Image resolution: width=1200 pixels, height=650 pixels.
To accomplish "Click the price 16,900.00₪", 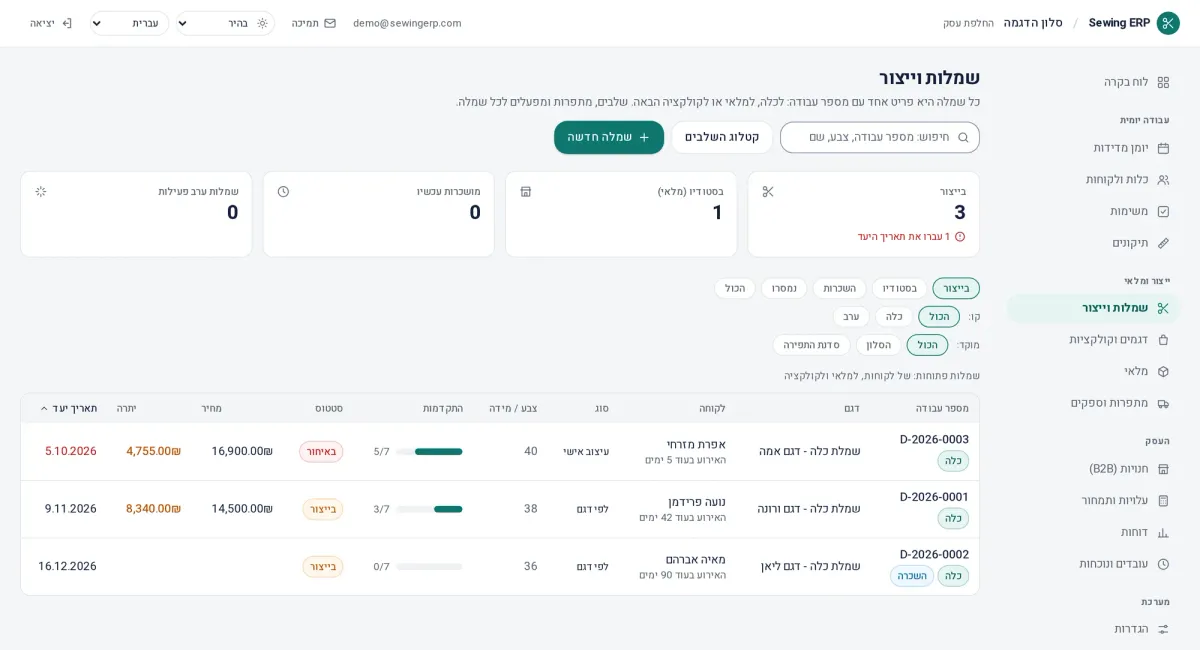I will coord(242,451).
